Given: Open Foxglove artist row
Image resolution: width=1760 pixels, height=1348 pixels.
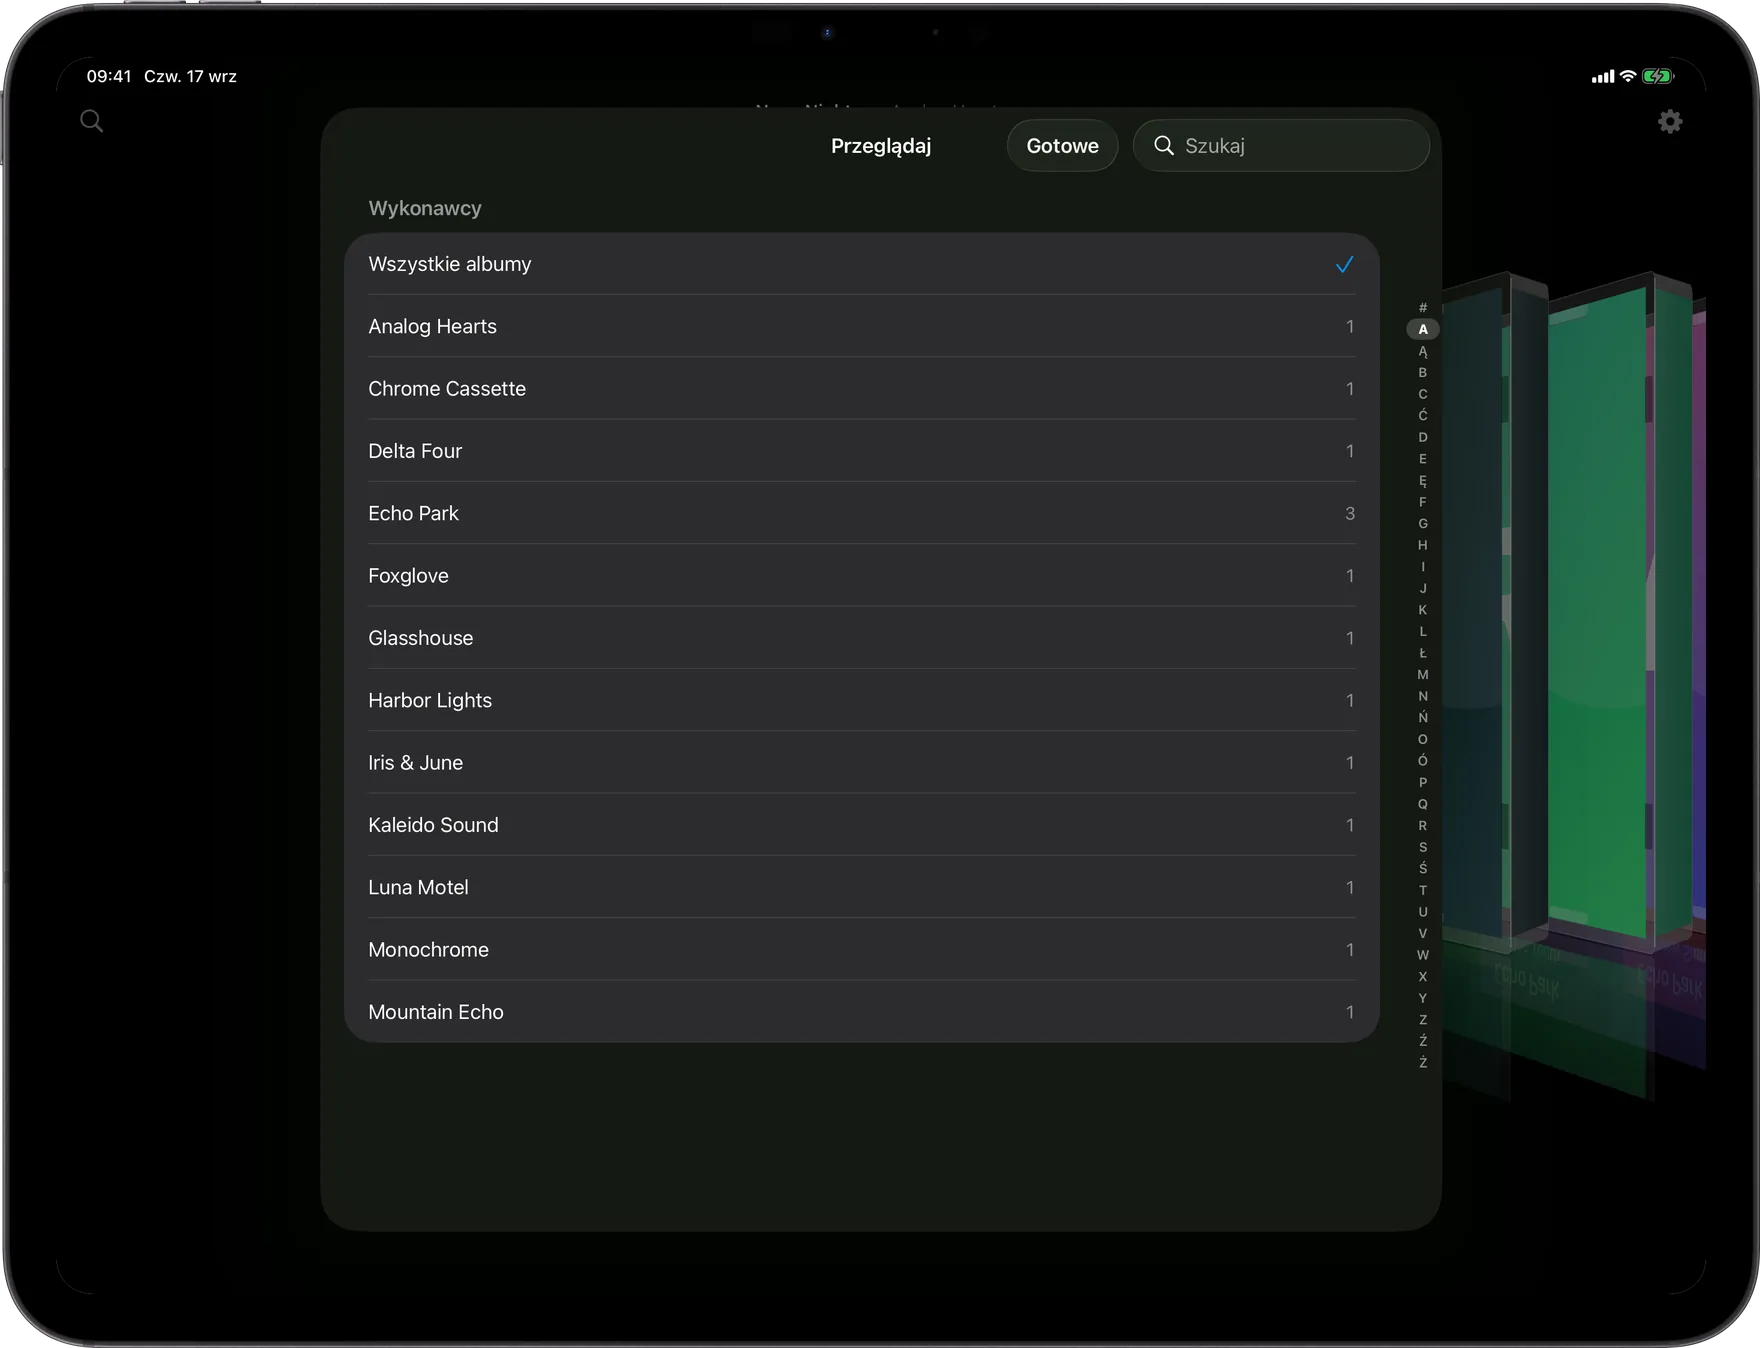Looking at the screenshot, I should coord(862,575).
